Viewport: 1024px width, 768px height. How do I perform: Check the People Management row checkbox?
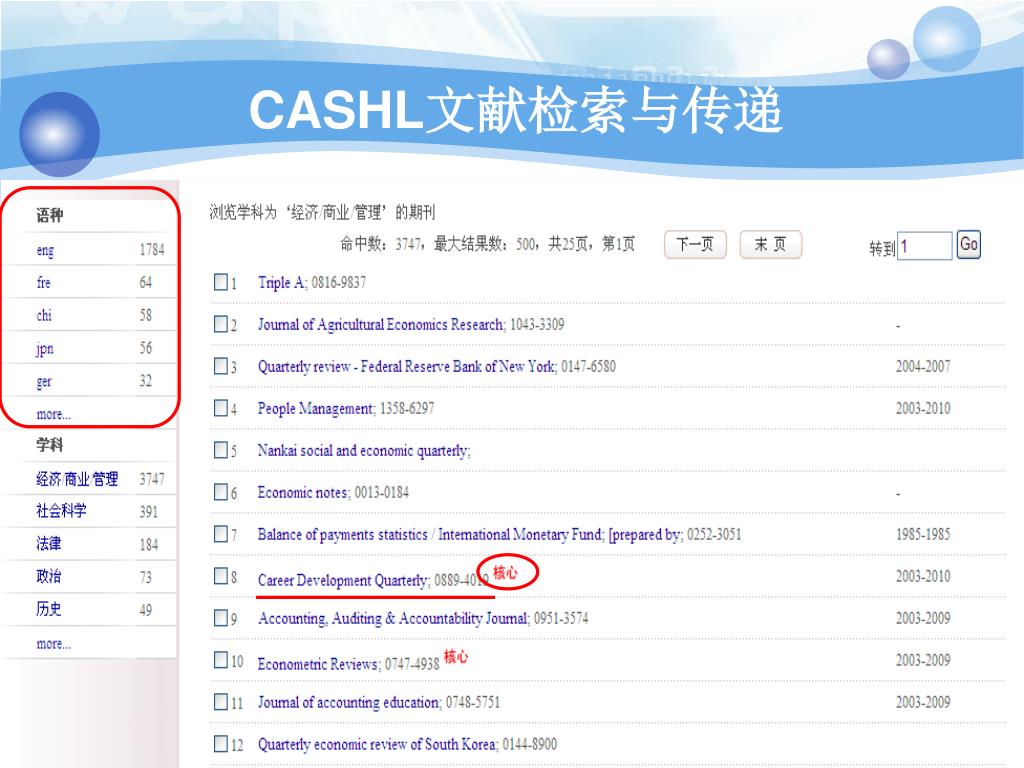(221, 408)
